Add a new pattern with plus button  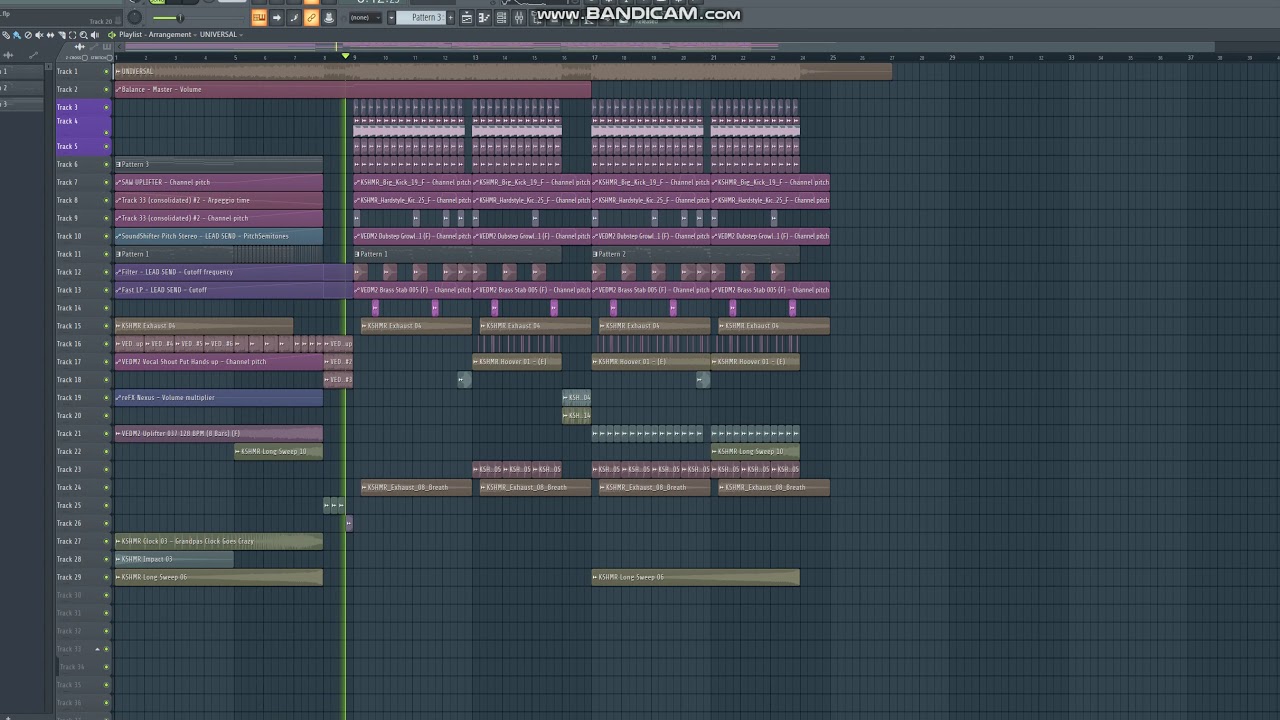click(451, 18)
